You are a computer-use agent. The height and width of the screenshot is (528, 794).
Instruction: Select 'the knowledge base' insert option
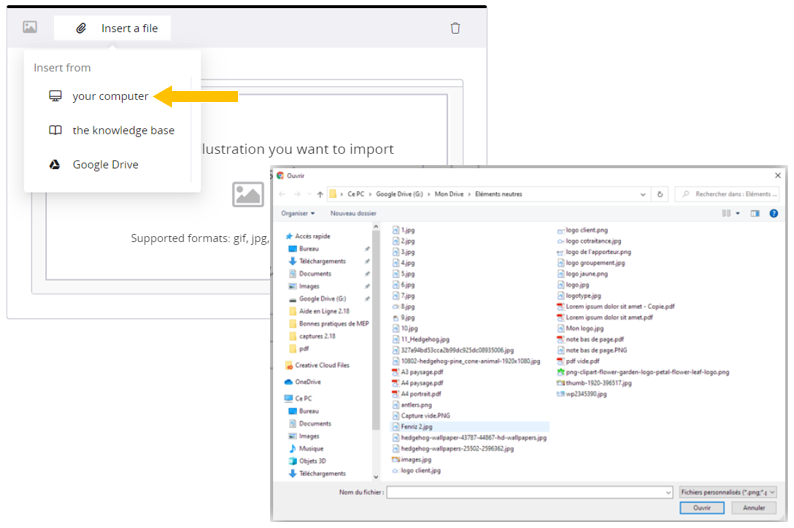tap(122, 130)
